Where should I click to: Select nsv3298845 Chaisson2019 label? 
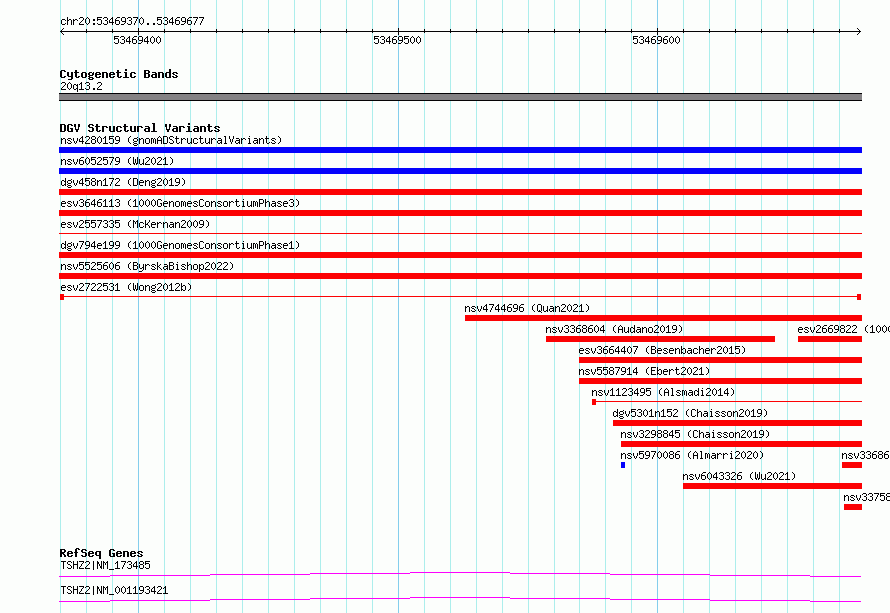point(695,434)
